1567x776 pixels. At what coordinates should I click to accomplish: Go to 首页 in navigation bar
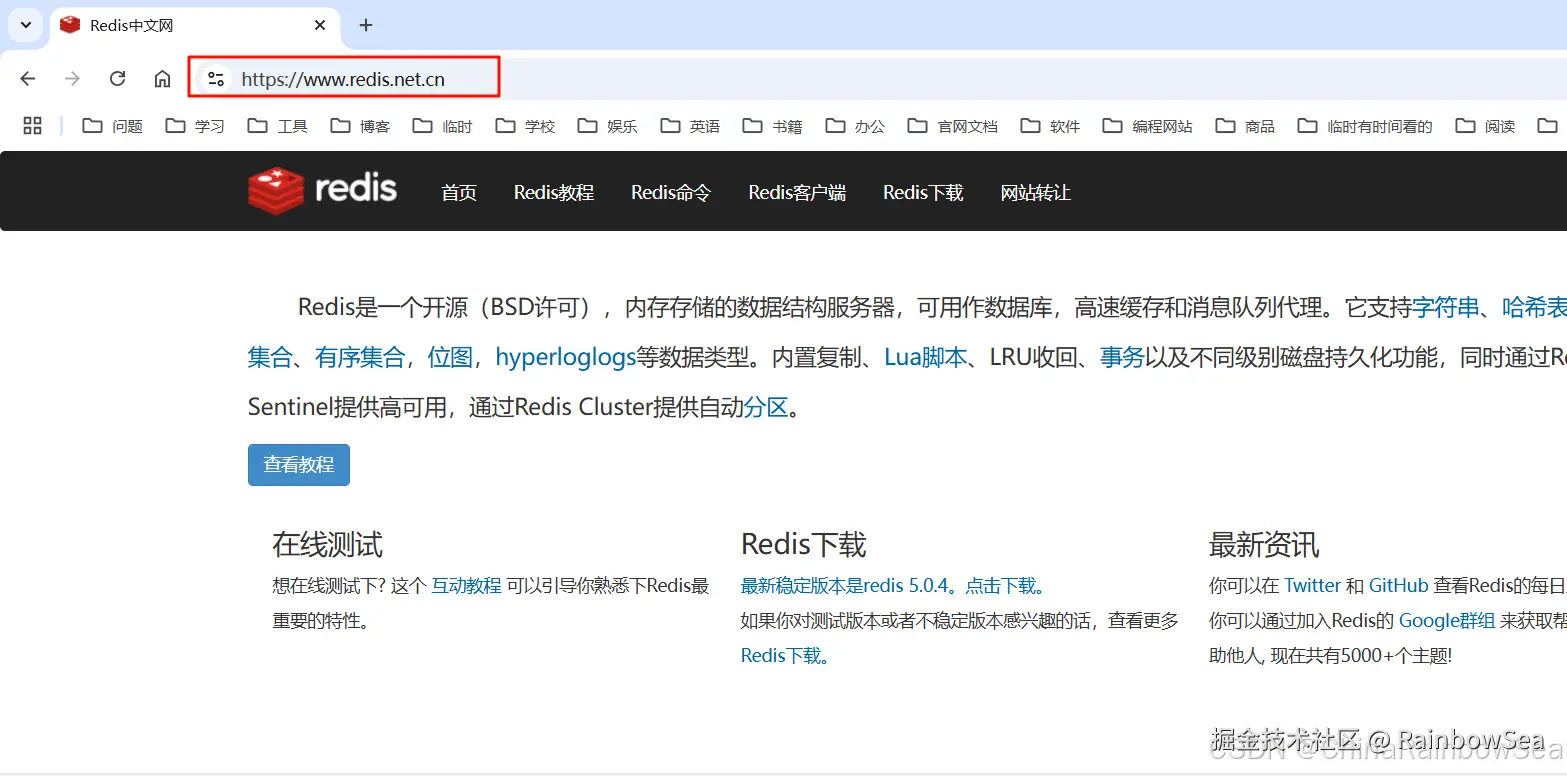click(x=459, y=193)
